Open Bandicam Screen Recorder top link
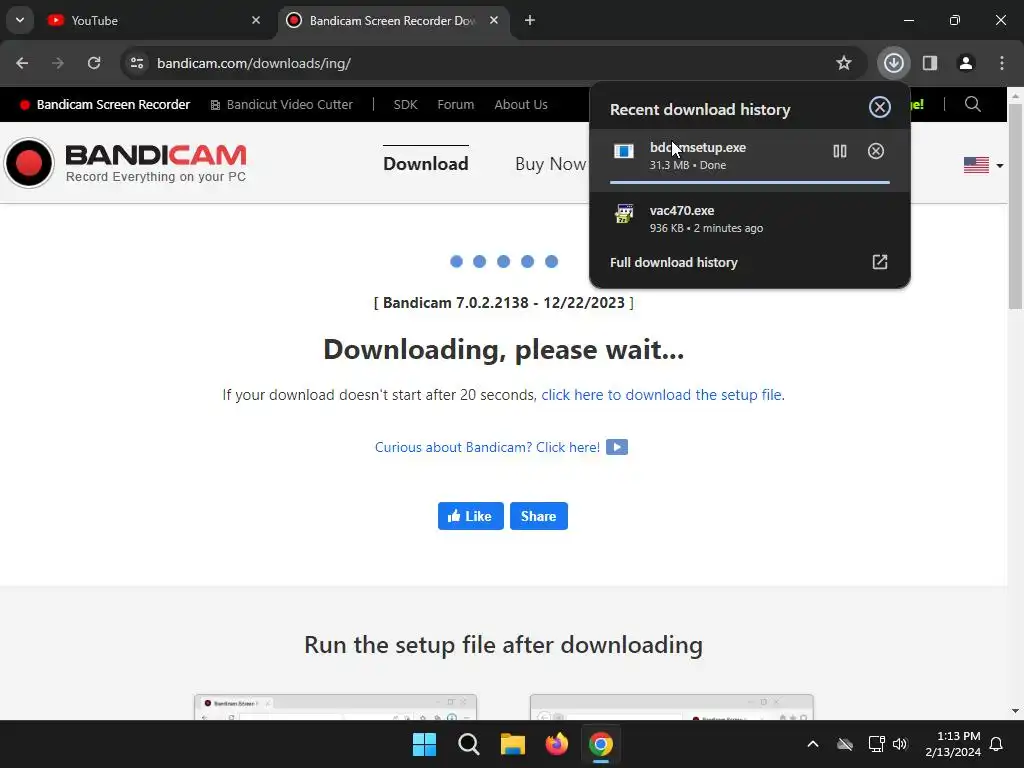The width and height of the screenshot is (1024, 768). [x=105, y=104]
